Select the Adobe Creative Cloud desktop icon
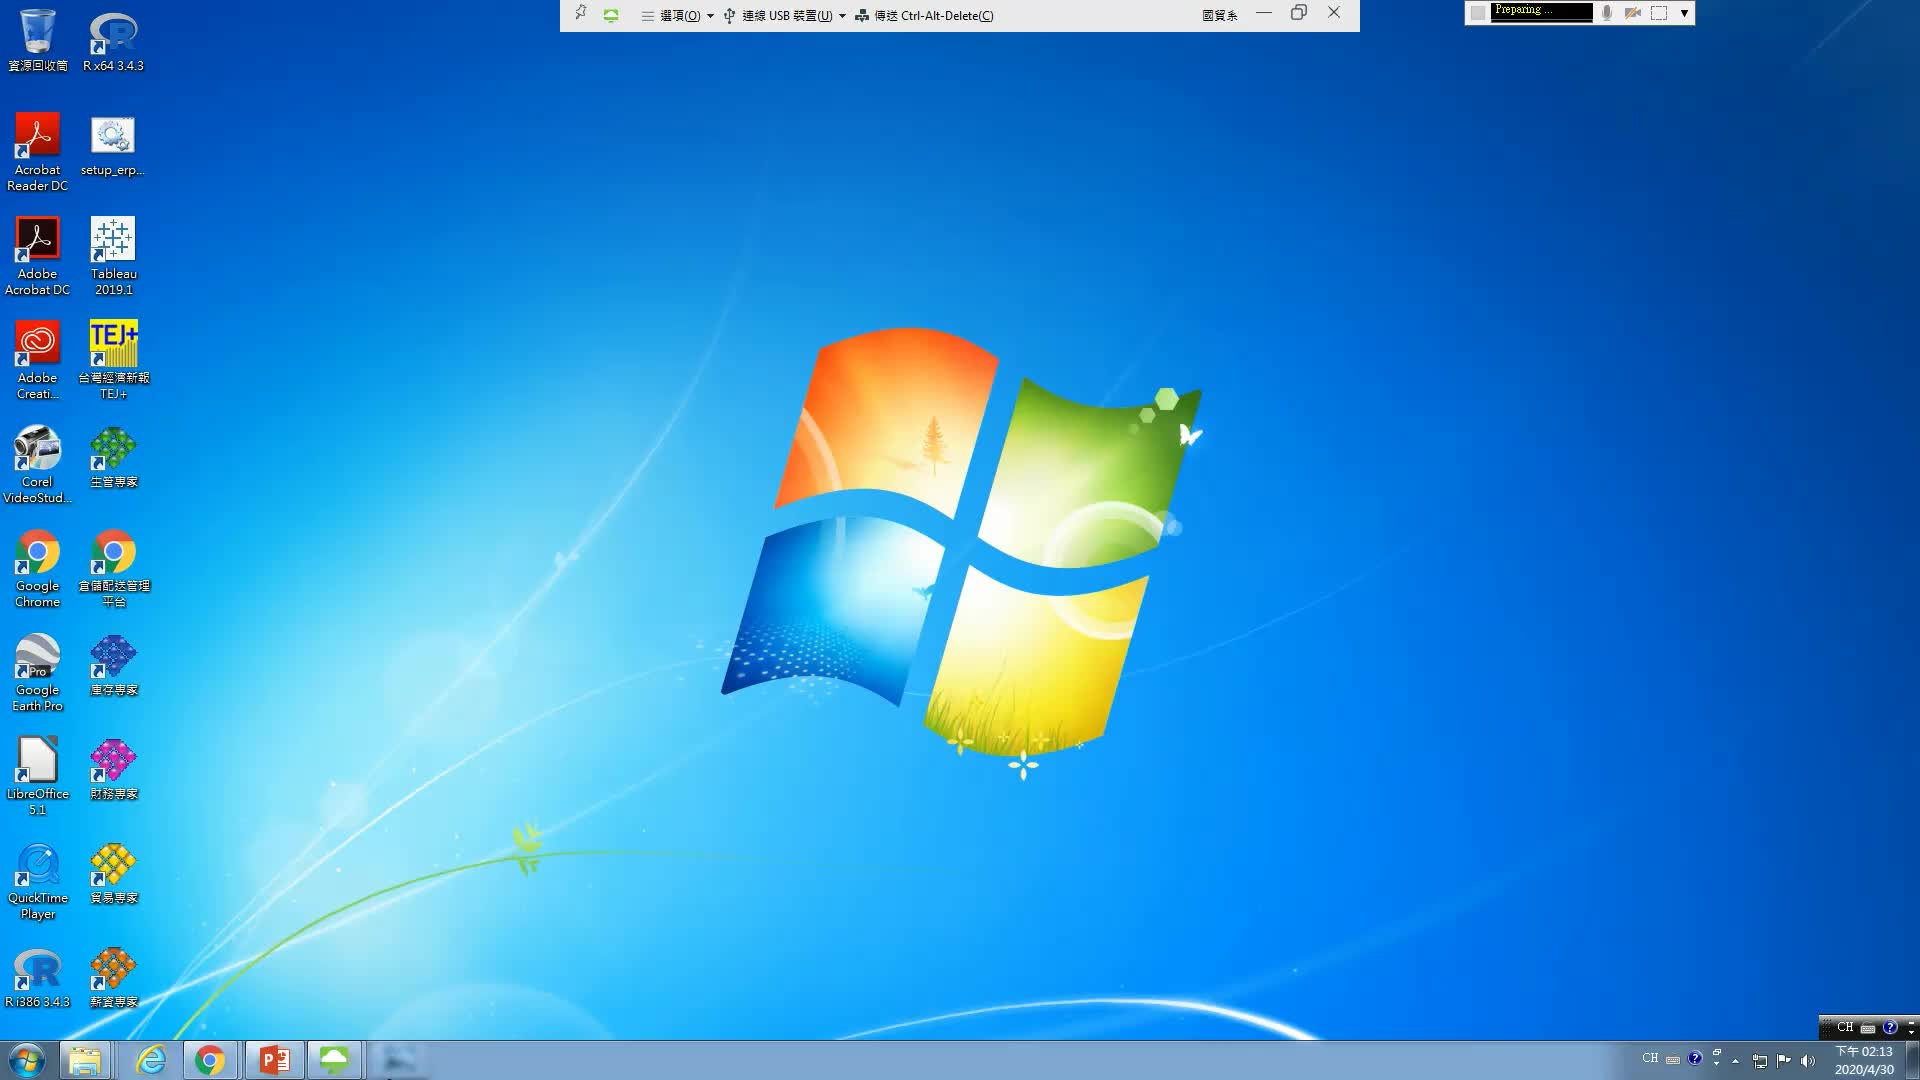This screenshot has width=1920, height=1080. (38, 360)
